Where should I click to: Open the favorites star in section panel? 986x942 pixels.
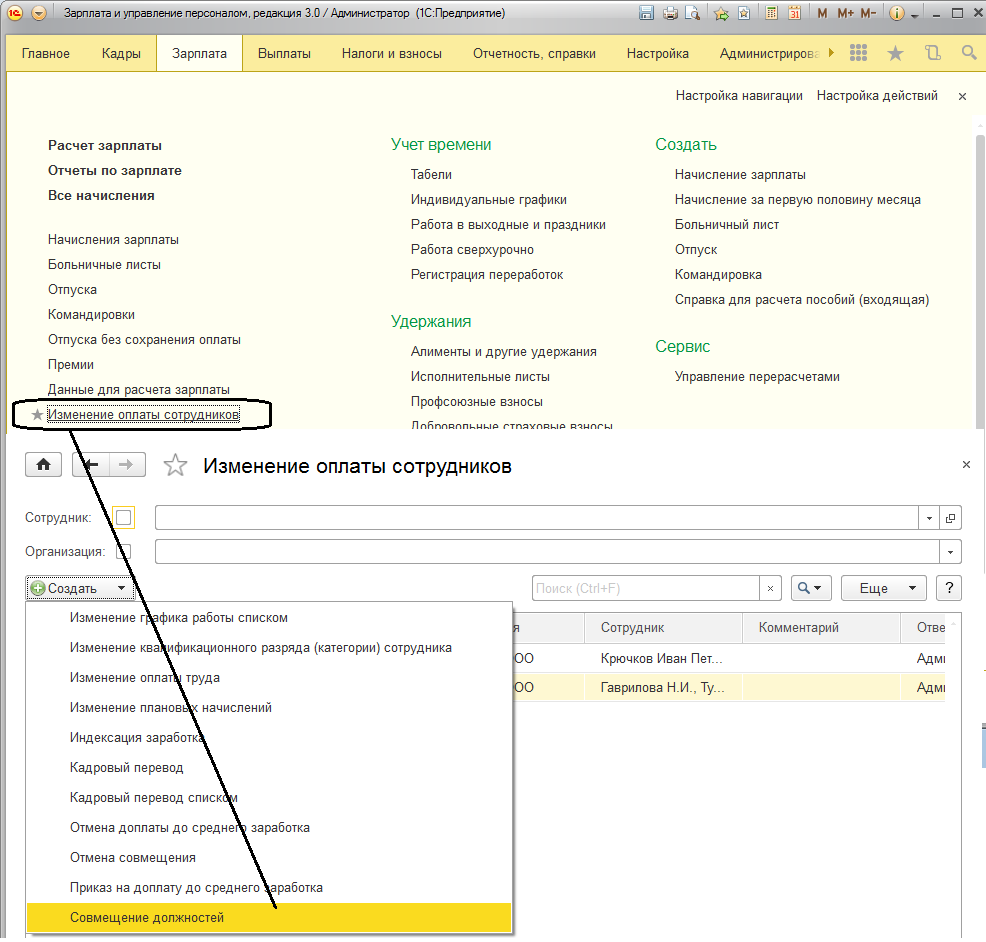(895, 53)
